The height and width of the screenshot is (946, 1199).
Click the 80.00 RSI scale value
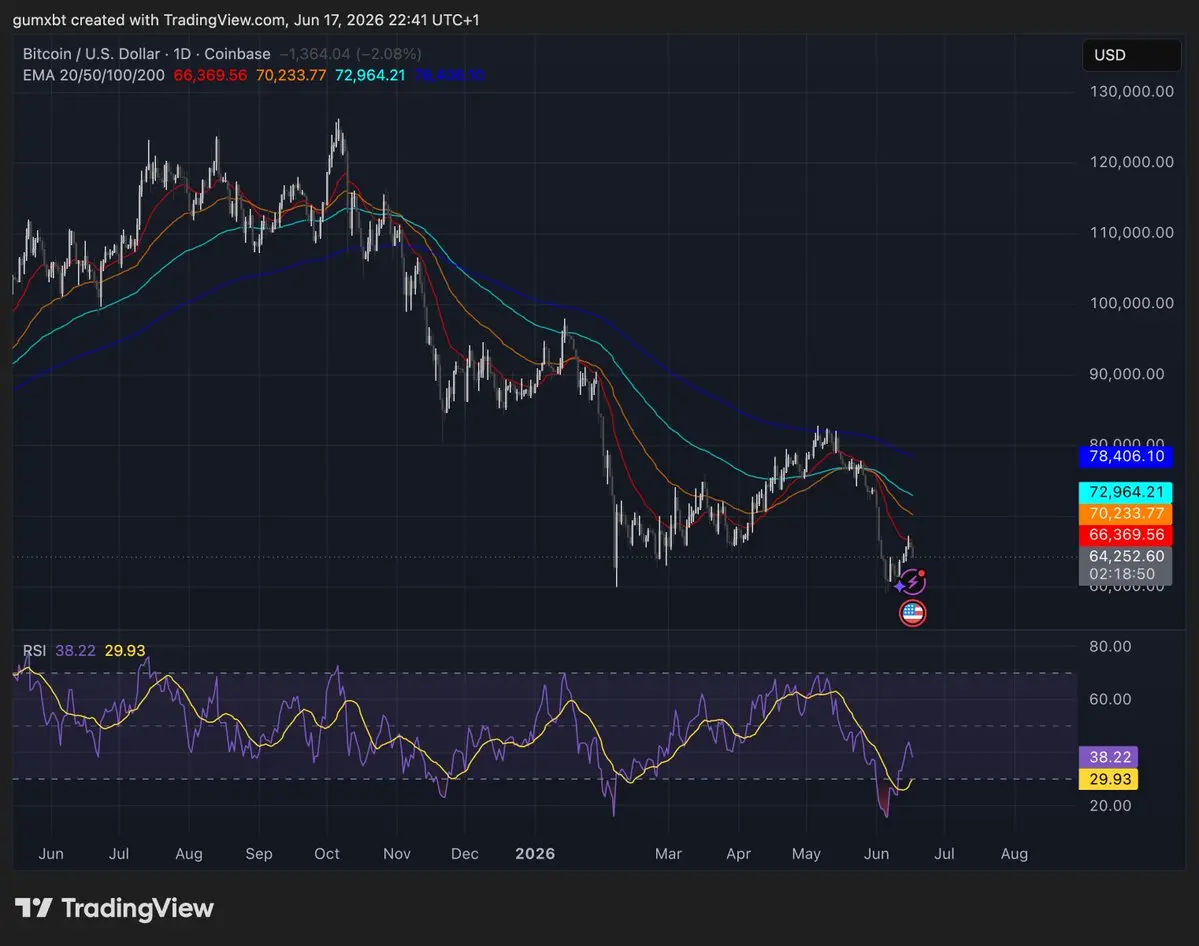1110,647
